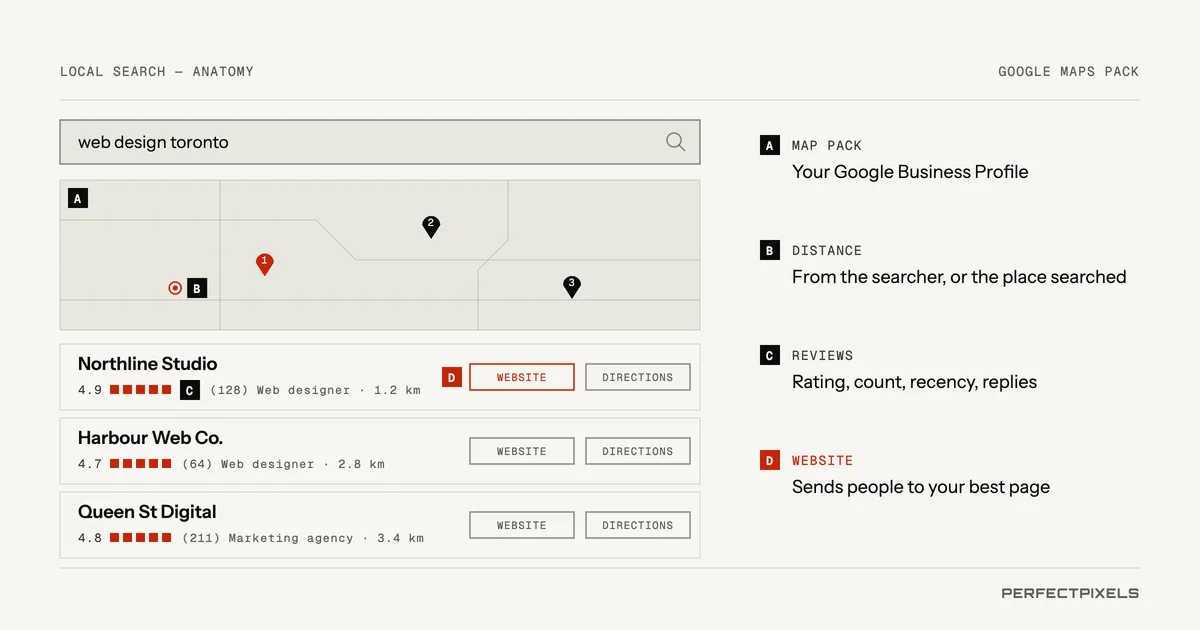This screenshot has width=1200, height=630.
Task: Open the Queen St Digital listing title
Action: pos(147,512)
